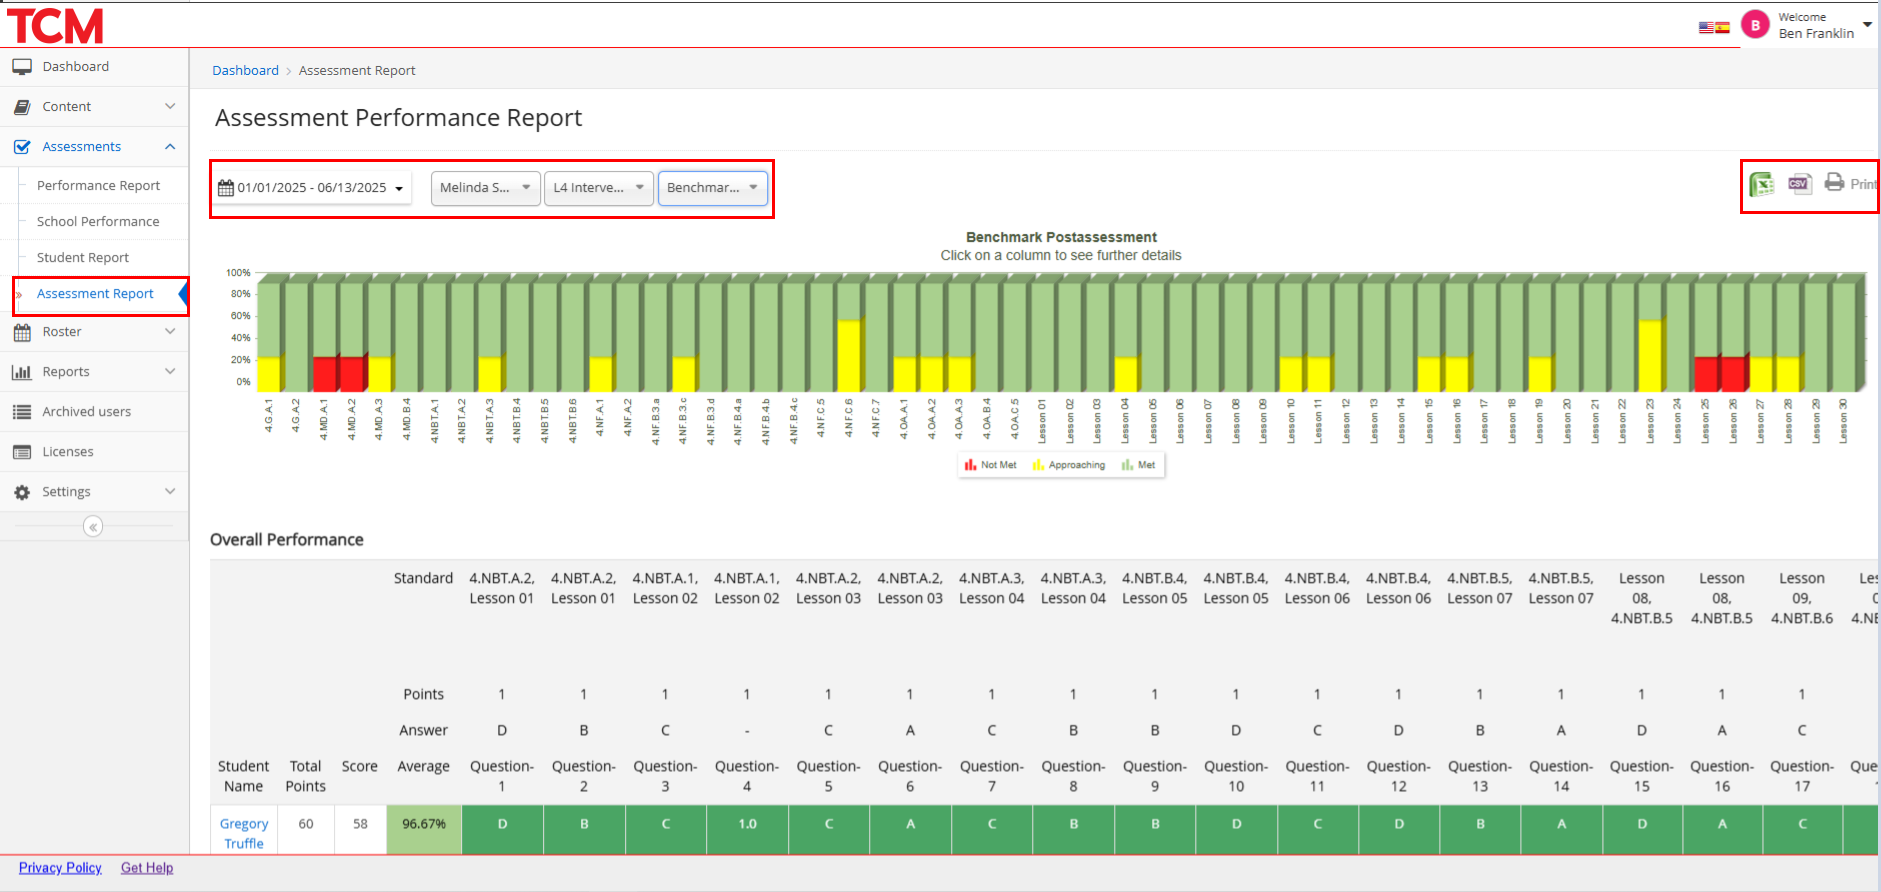The height and width of the screenshot is (892, 1881).
Task: Click the yellow 4.NF.C.6 chart bar
Action: 848,355
